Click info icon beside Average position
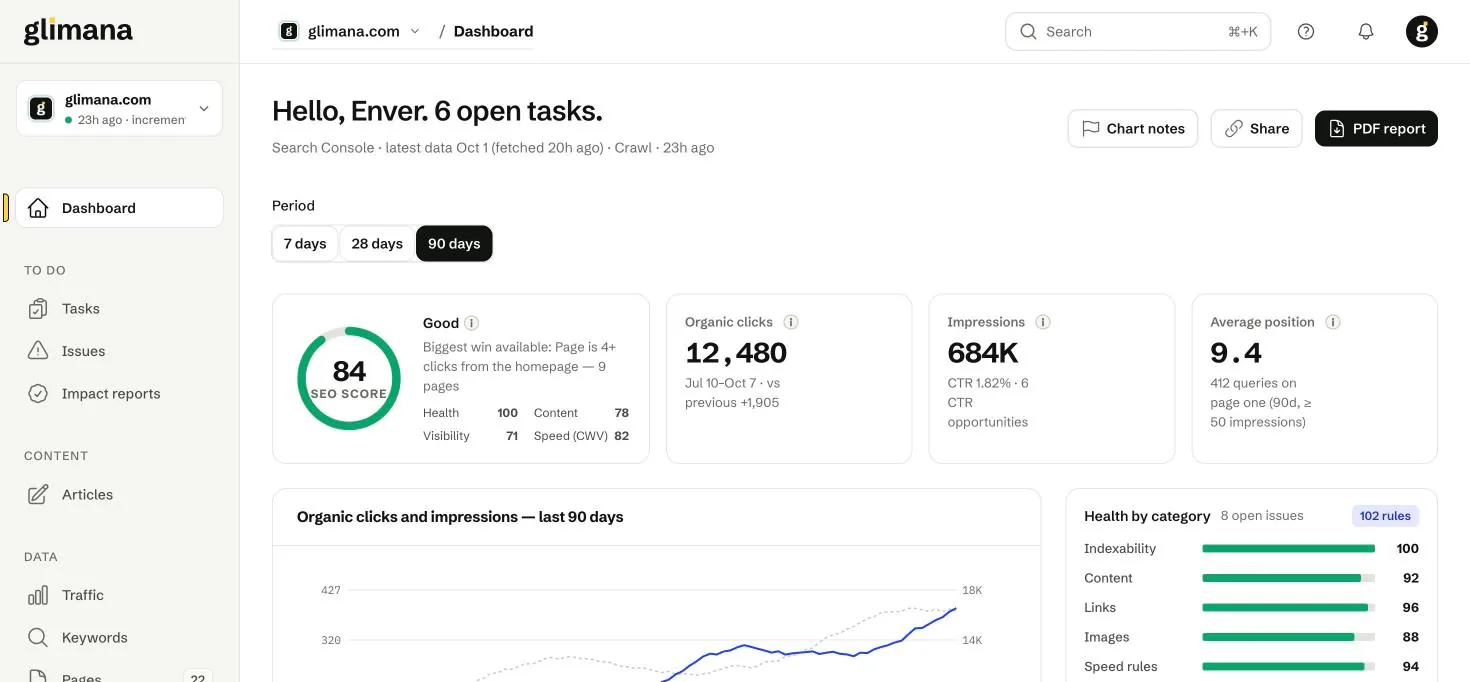Screen dimensions: 1470x682 pyautogui.click(x=1333, y=322)
